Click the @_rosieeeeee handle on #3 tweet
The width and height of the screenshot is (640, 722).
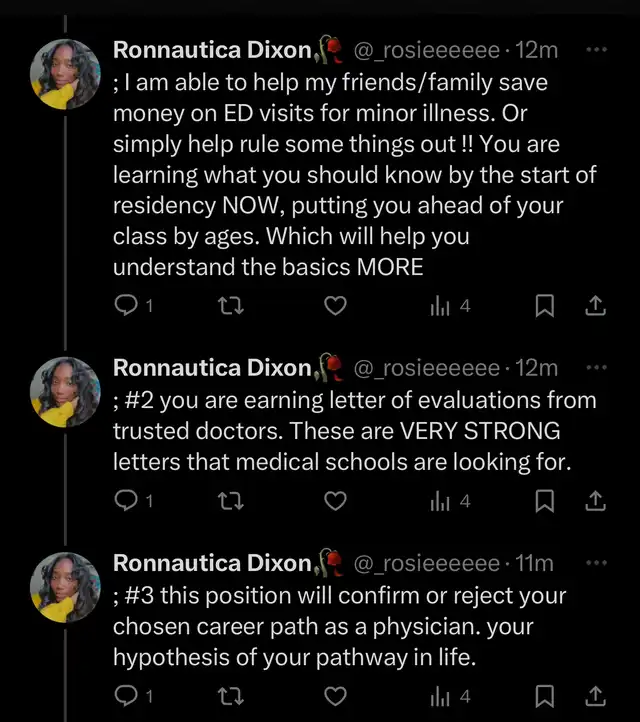pos(427,563)
